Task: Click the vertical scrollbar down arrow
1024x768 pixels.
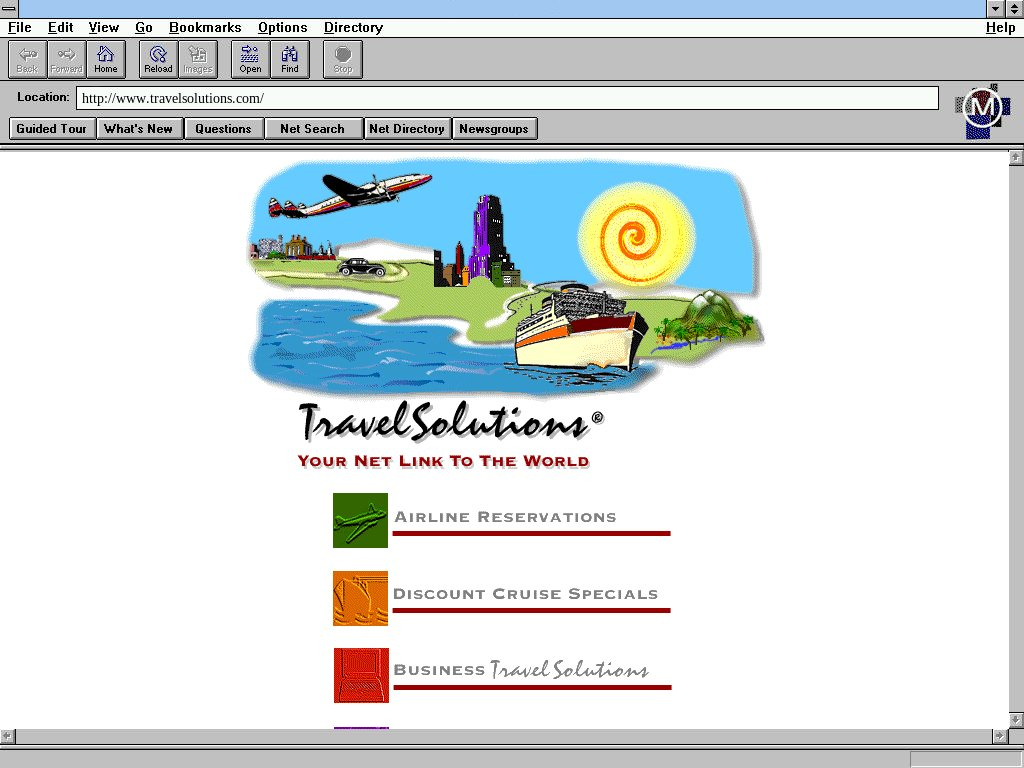Action: pos(1016,720)
